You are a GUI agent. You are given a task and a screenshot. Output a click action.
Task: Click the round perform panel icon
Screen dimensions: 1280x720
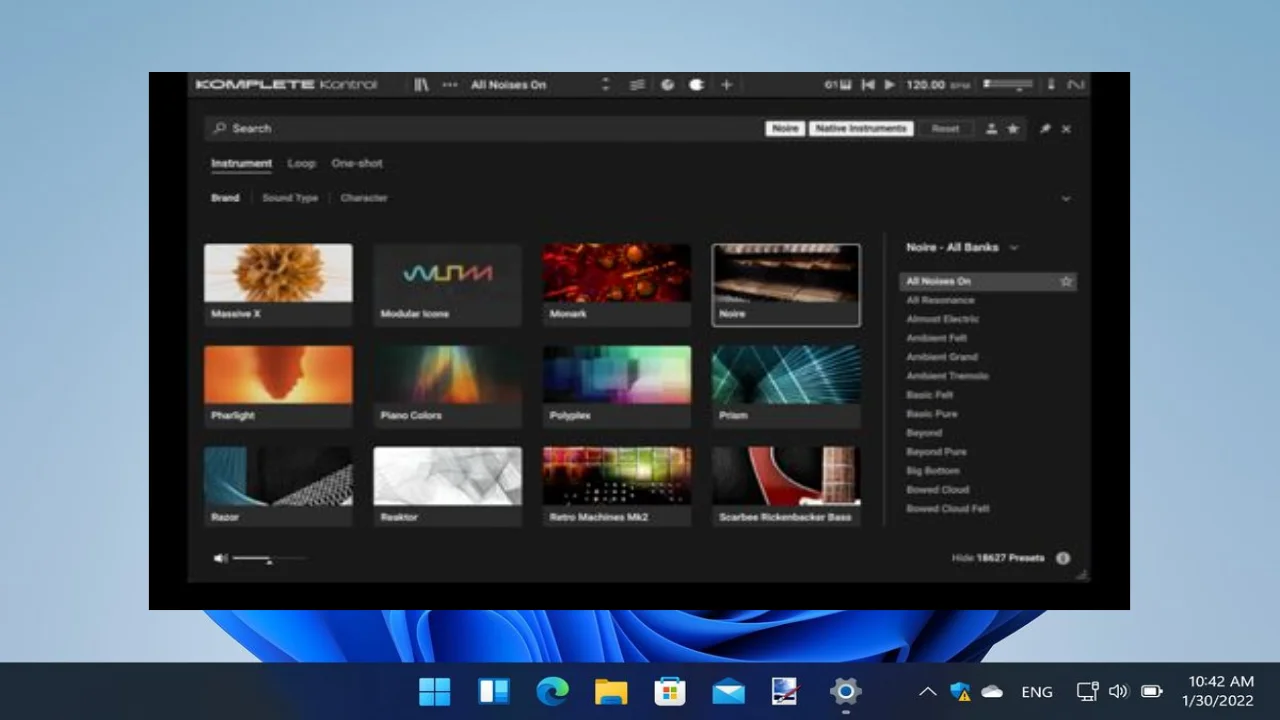point(668,85)
